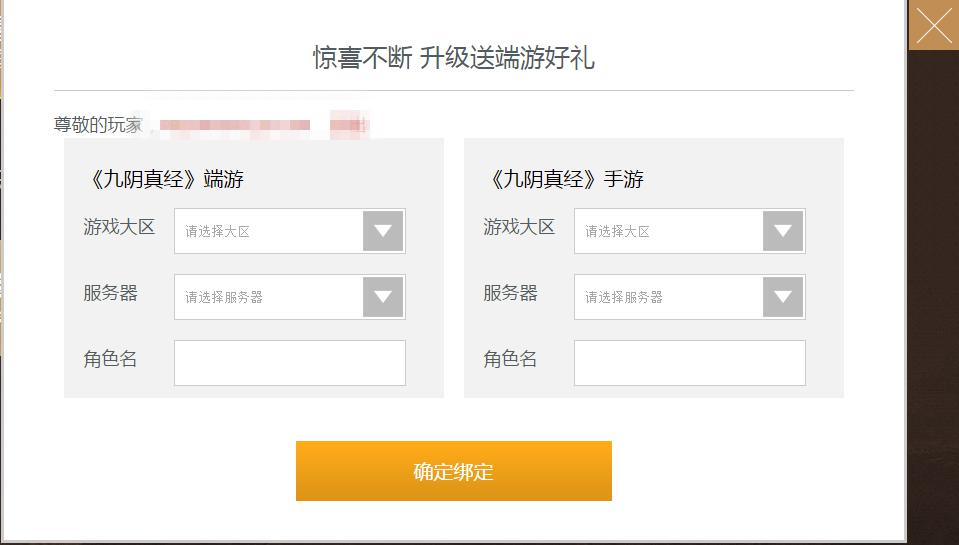Click the 角色名 label in 手游 section
The image size is (959, 545).
[510, 359]
